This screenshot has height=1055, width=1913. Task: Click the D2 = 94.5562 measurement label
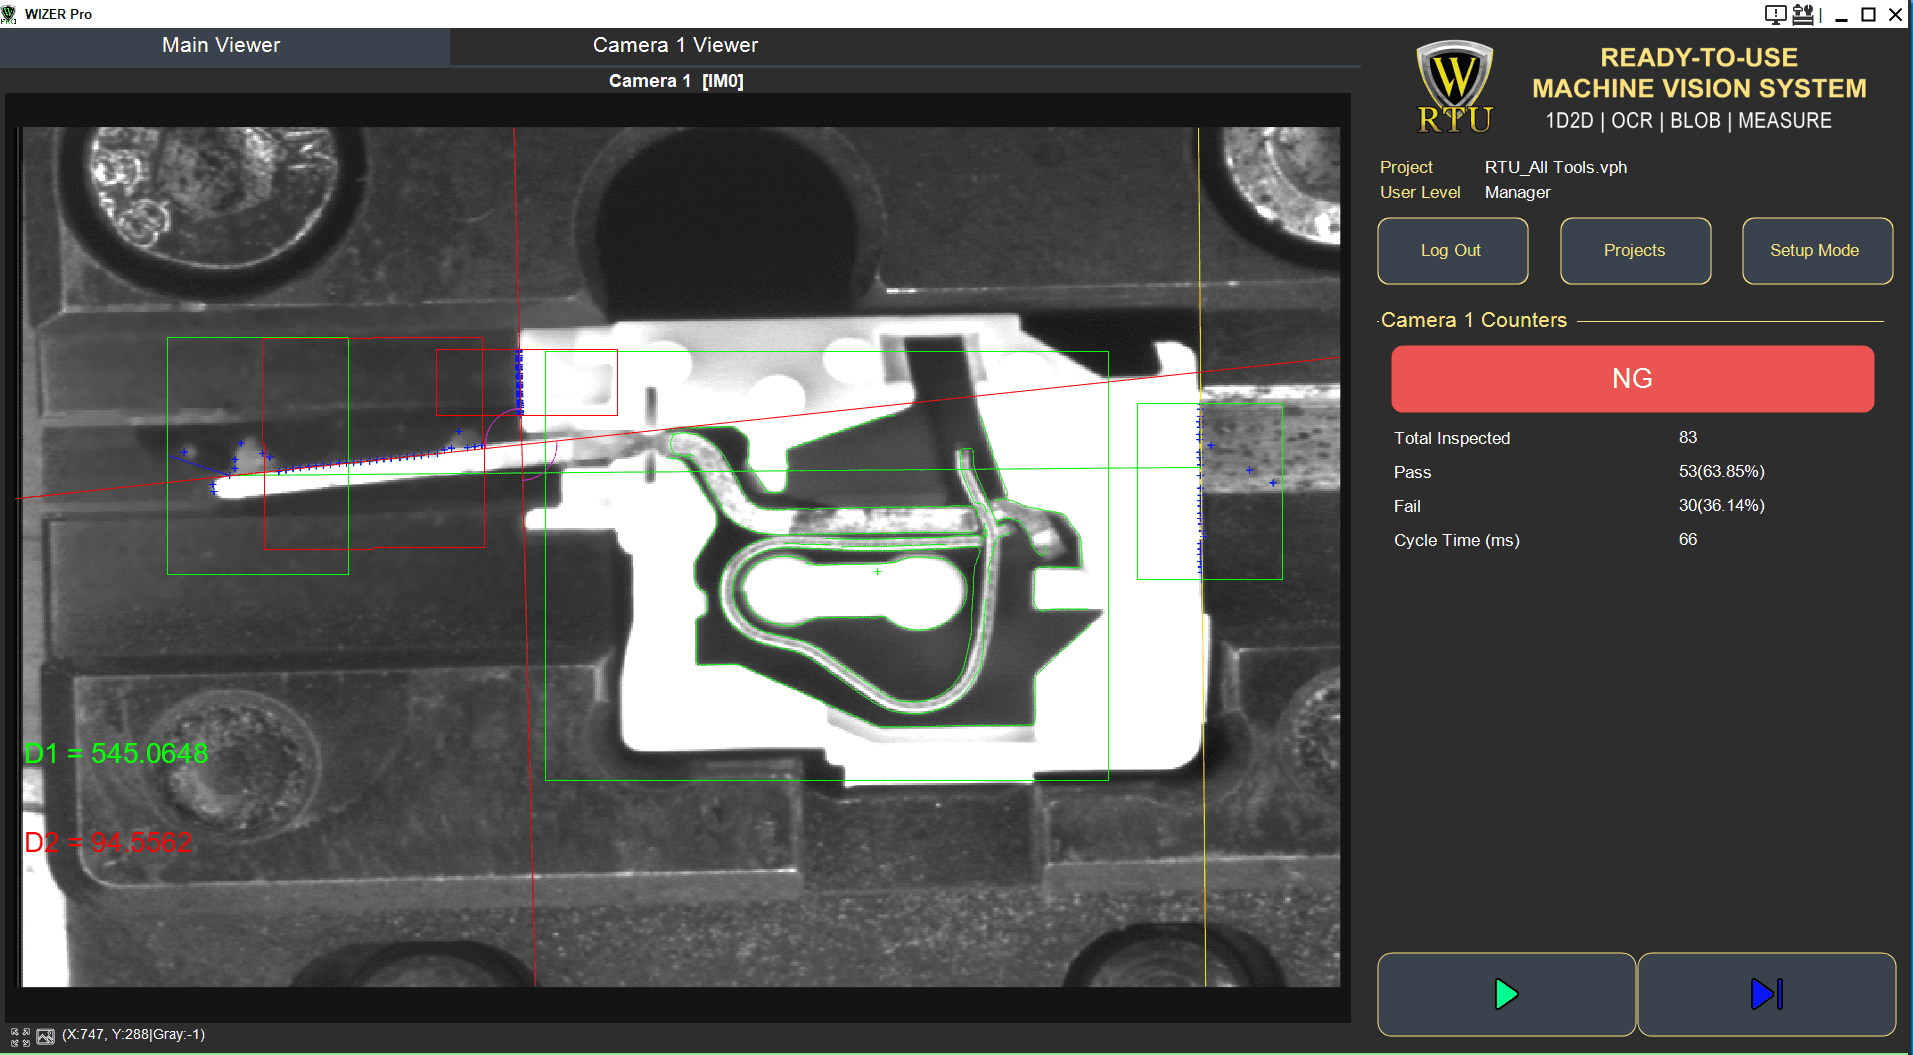[108, 842]
